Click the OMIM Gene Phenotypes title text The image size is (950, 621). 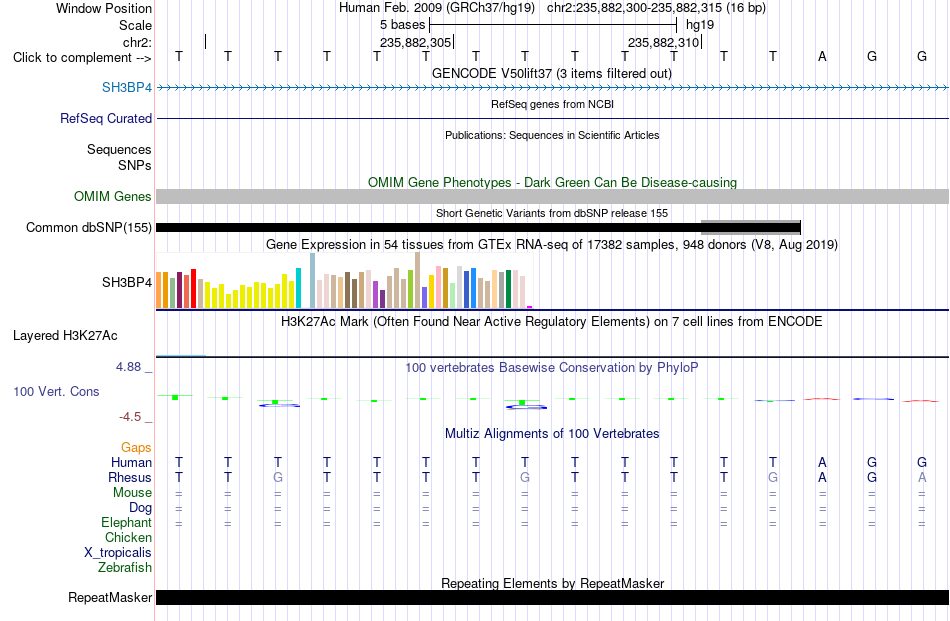553,182
